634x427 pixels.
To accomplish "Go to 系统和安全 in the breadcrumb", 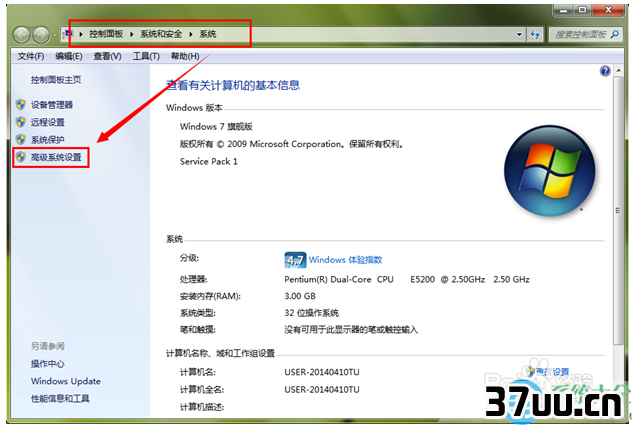I will 161,34.
